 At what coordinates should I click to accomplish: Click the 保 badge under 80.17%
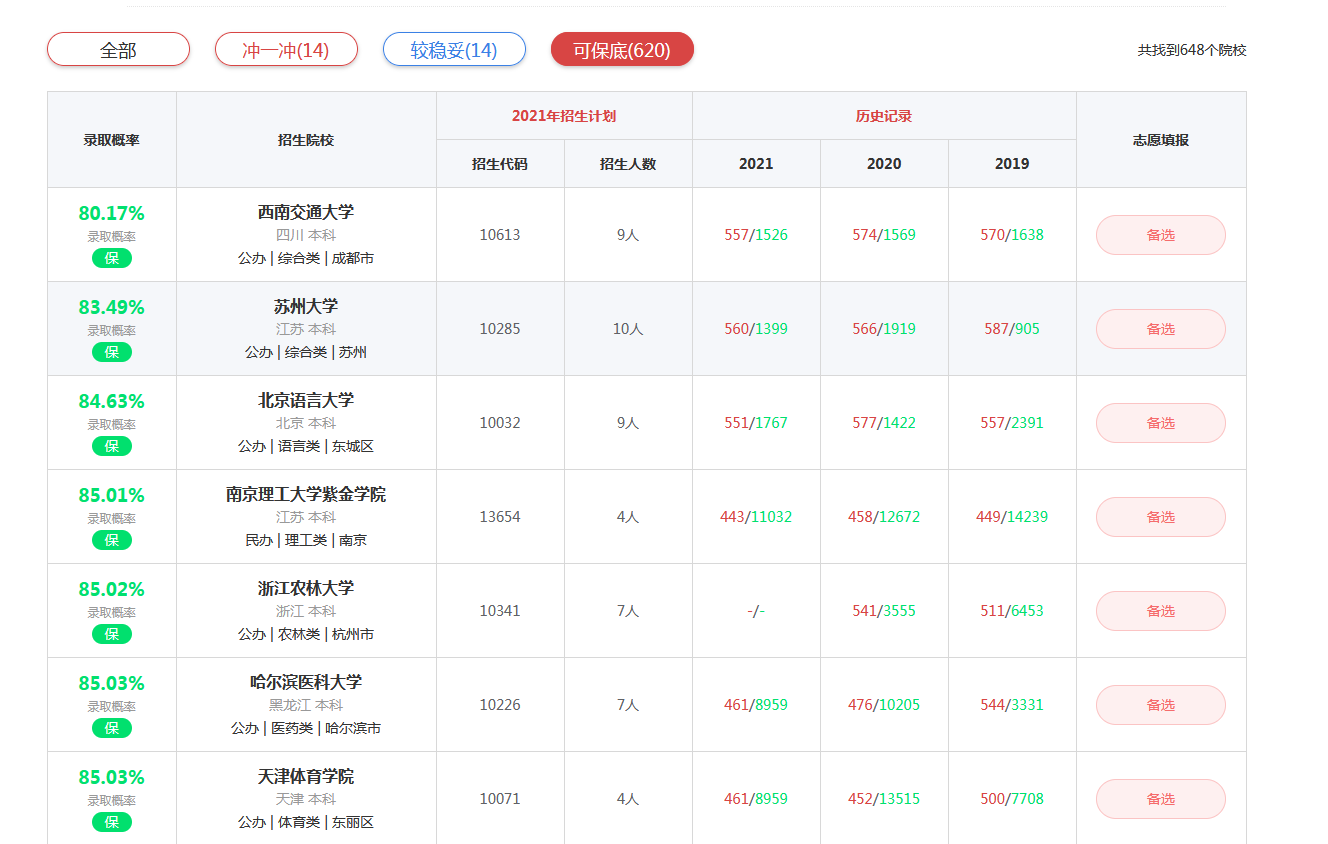click(x=112, y=258)
